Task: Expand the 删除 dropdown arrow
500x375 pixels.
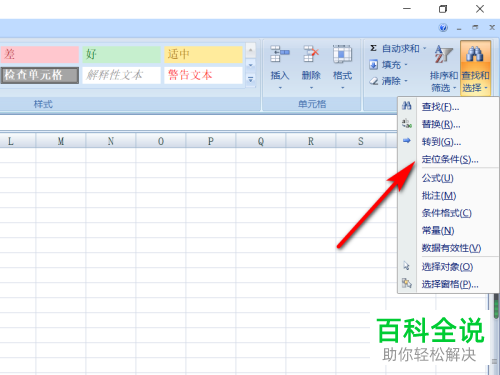Action: (x=311, y=88)
